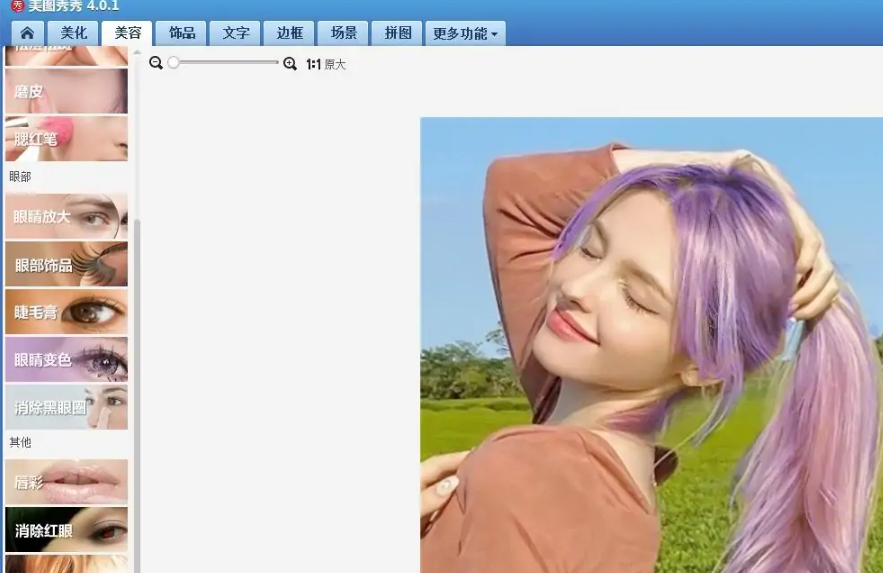Select the 磨皮 skin smoothing tool
Image resolution: width=883 pixels, height=573 pixels.
click(x=66, y=91)
